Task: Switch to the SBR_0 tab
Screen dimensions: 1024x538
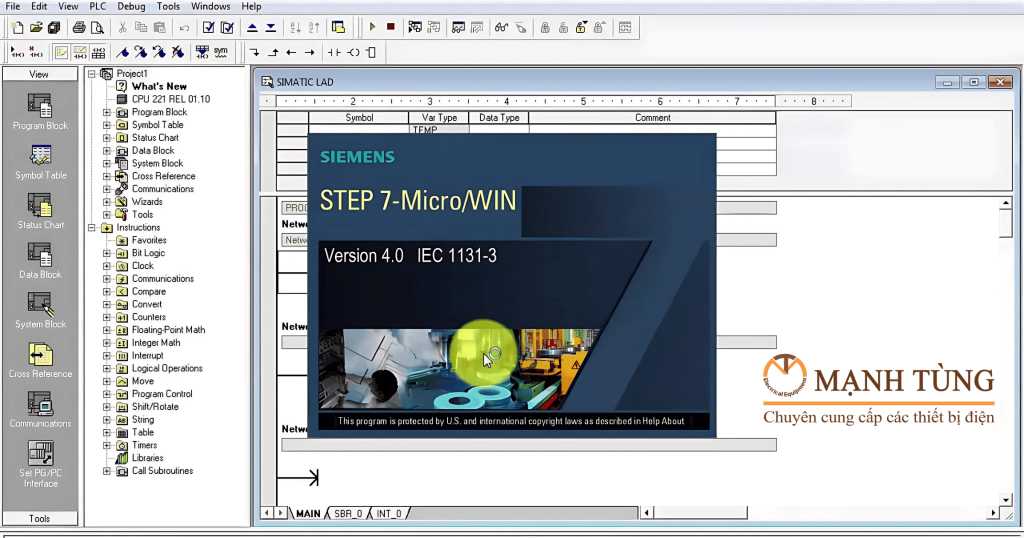Action: click(x=348, y=513)
